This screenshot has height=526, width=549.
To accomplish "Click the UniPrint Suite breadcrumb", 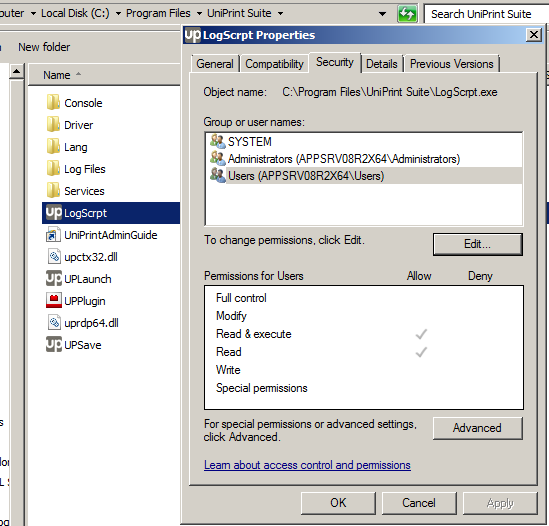I will tap(239, 13).
